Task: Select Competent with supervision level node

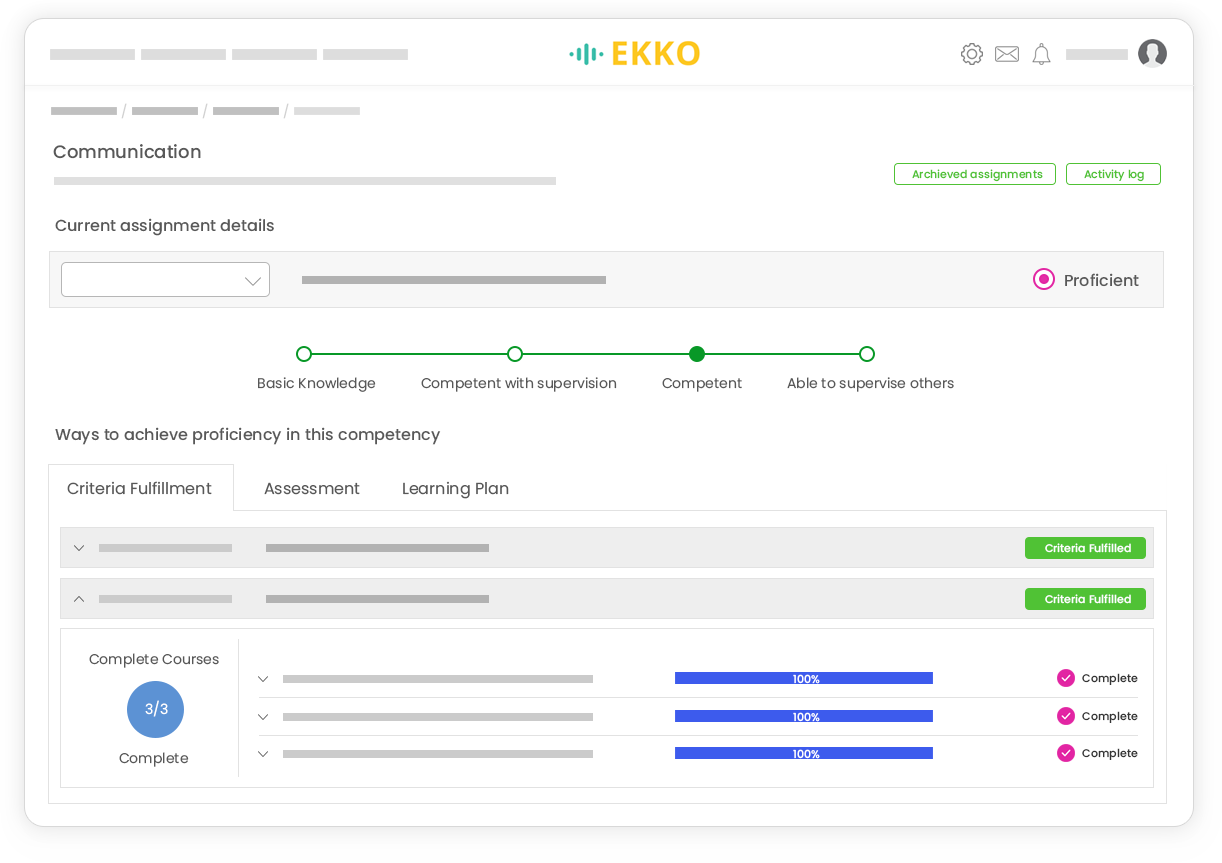Action: tap(515, 354)
